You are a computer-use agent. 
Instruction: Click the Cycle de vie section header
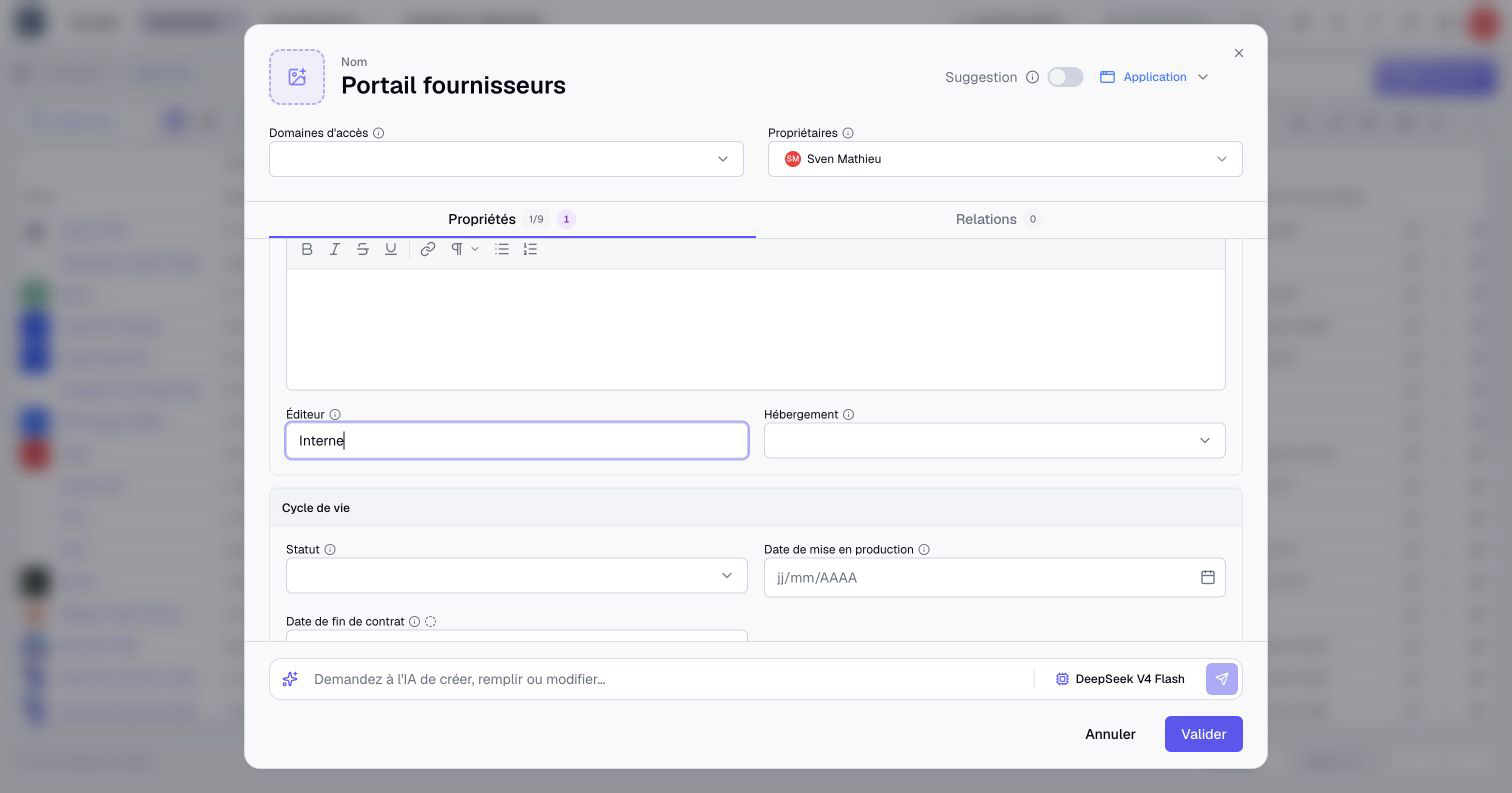coord(756,508)
